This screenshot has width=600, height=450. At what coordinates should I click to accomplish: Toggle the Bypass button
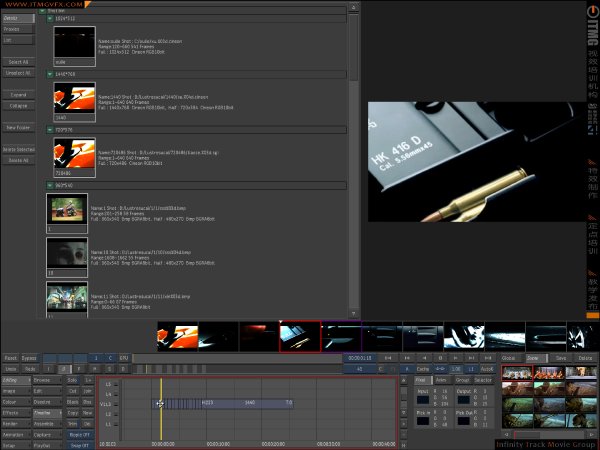[x=29, y=358]
